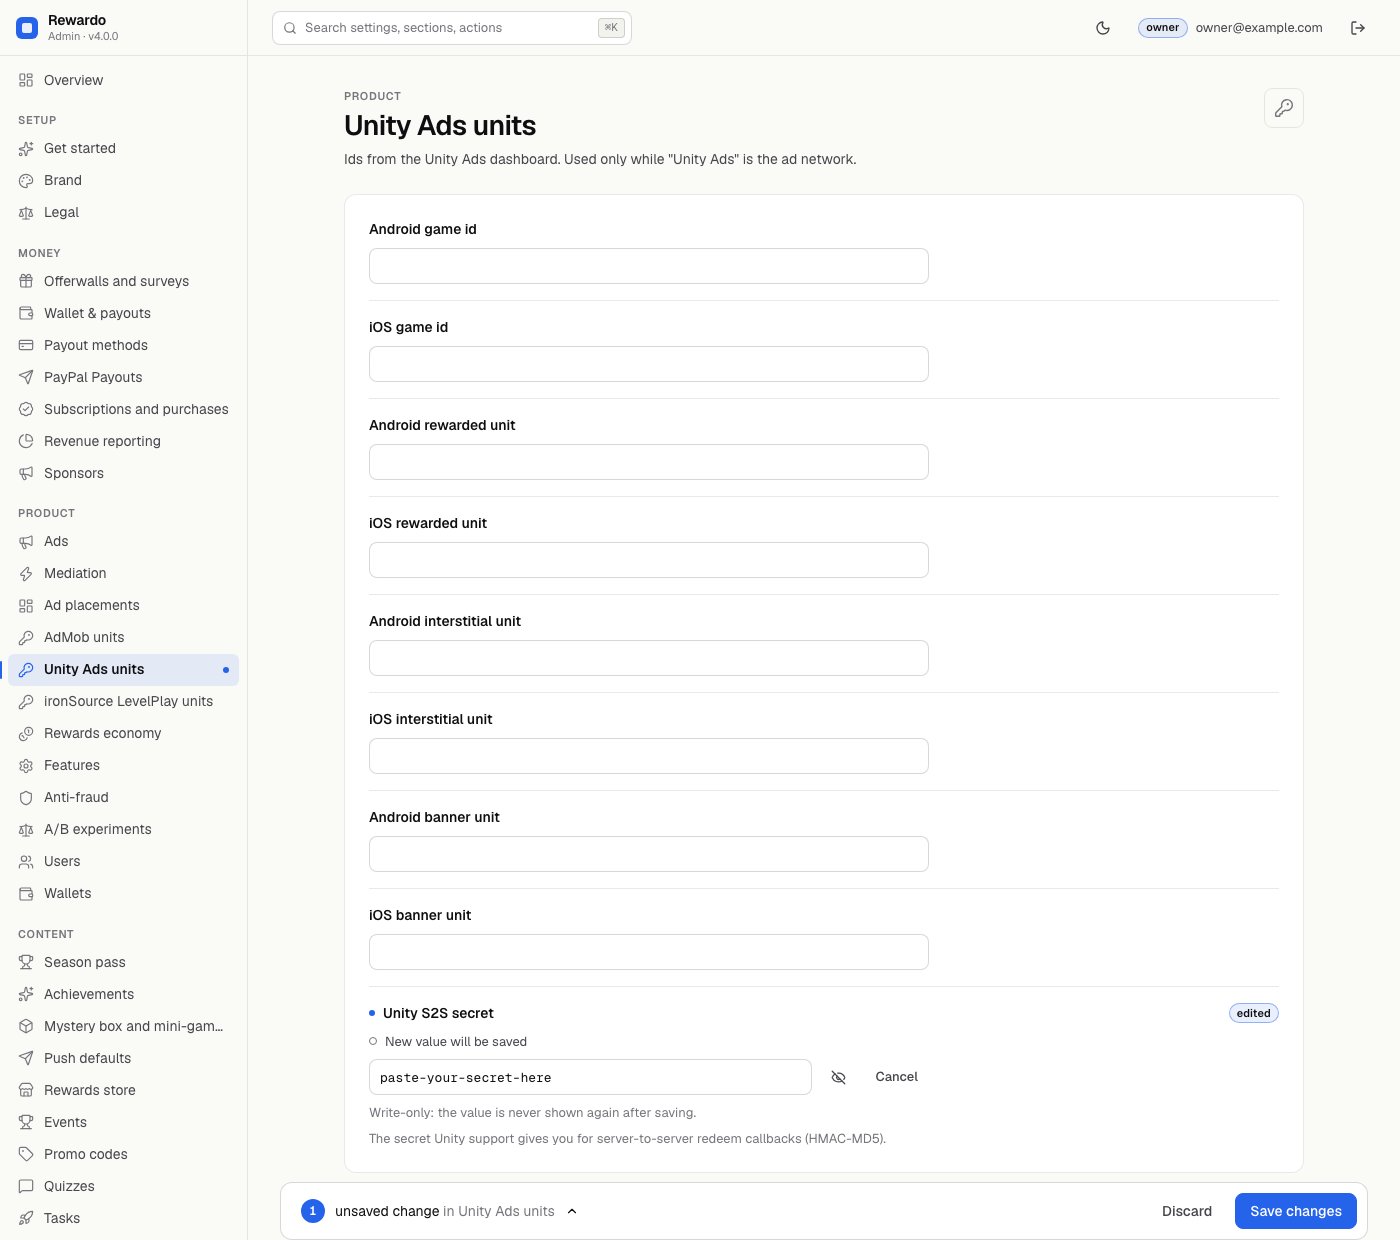Viewport: 1400px width, 1240px height.
Task: Click the Features gear icon
Action: click(26, 766)
